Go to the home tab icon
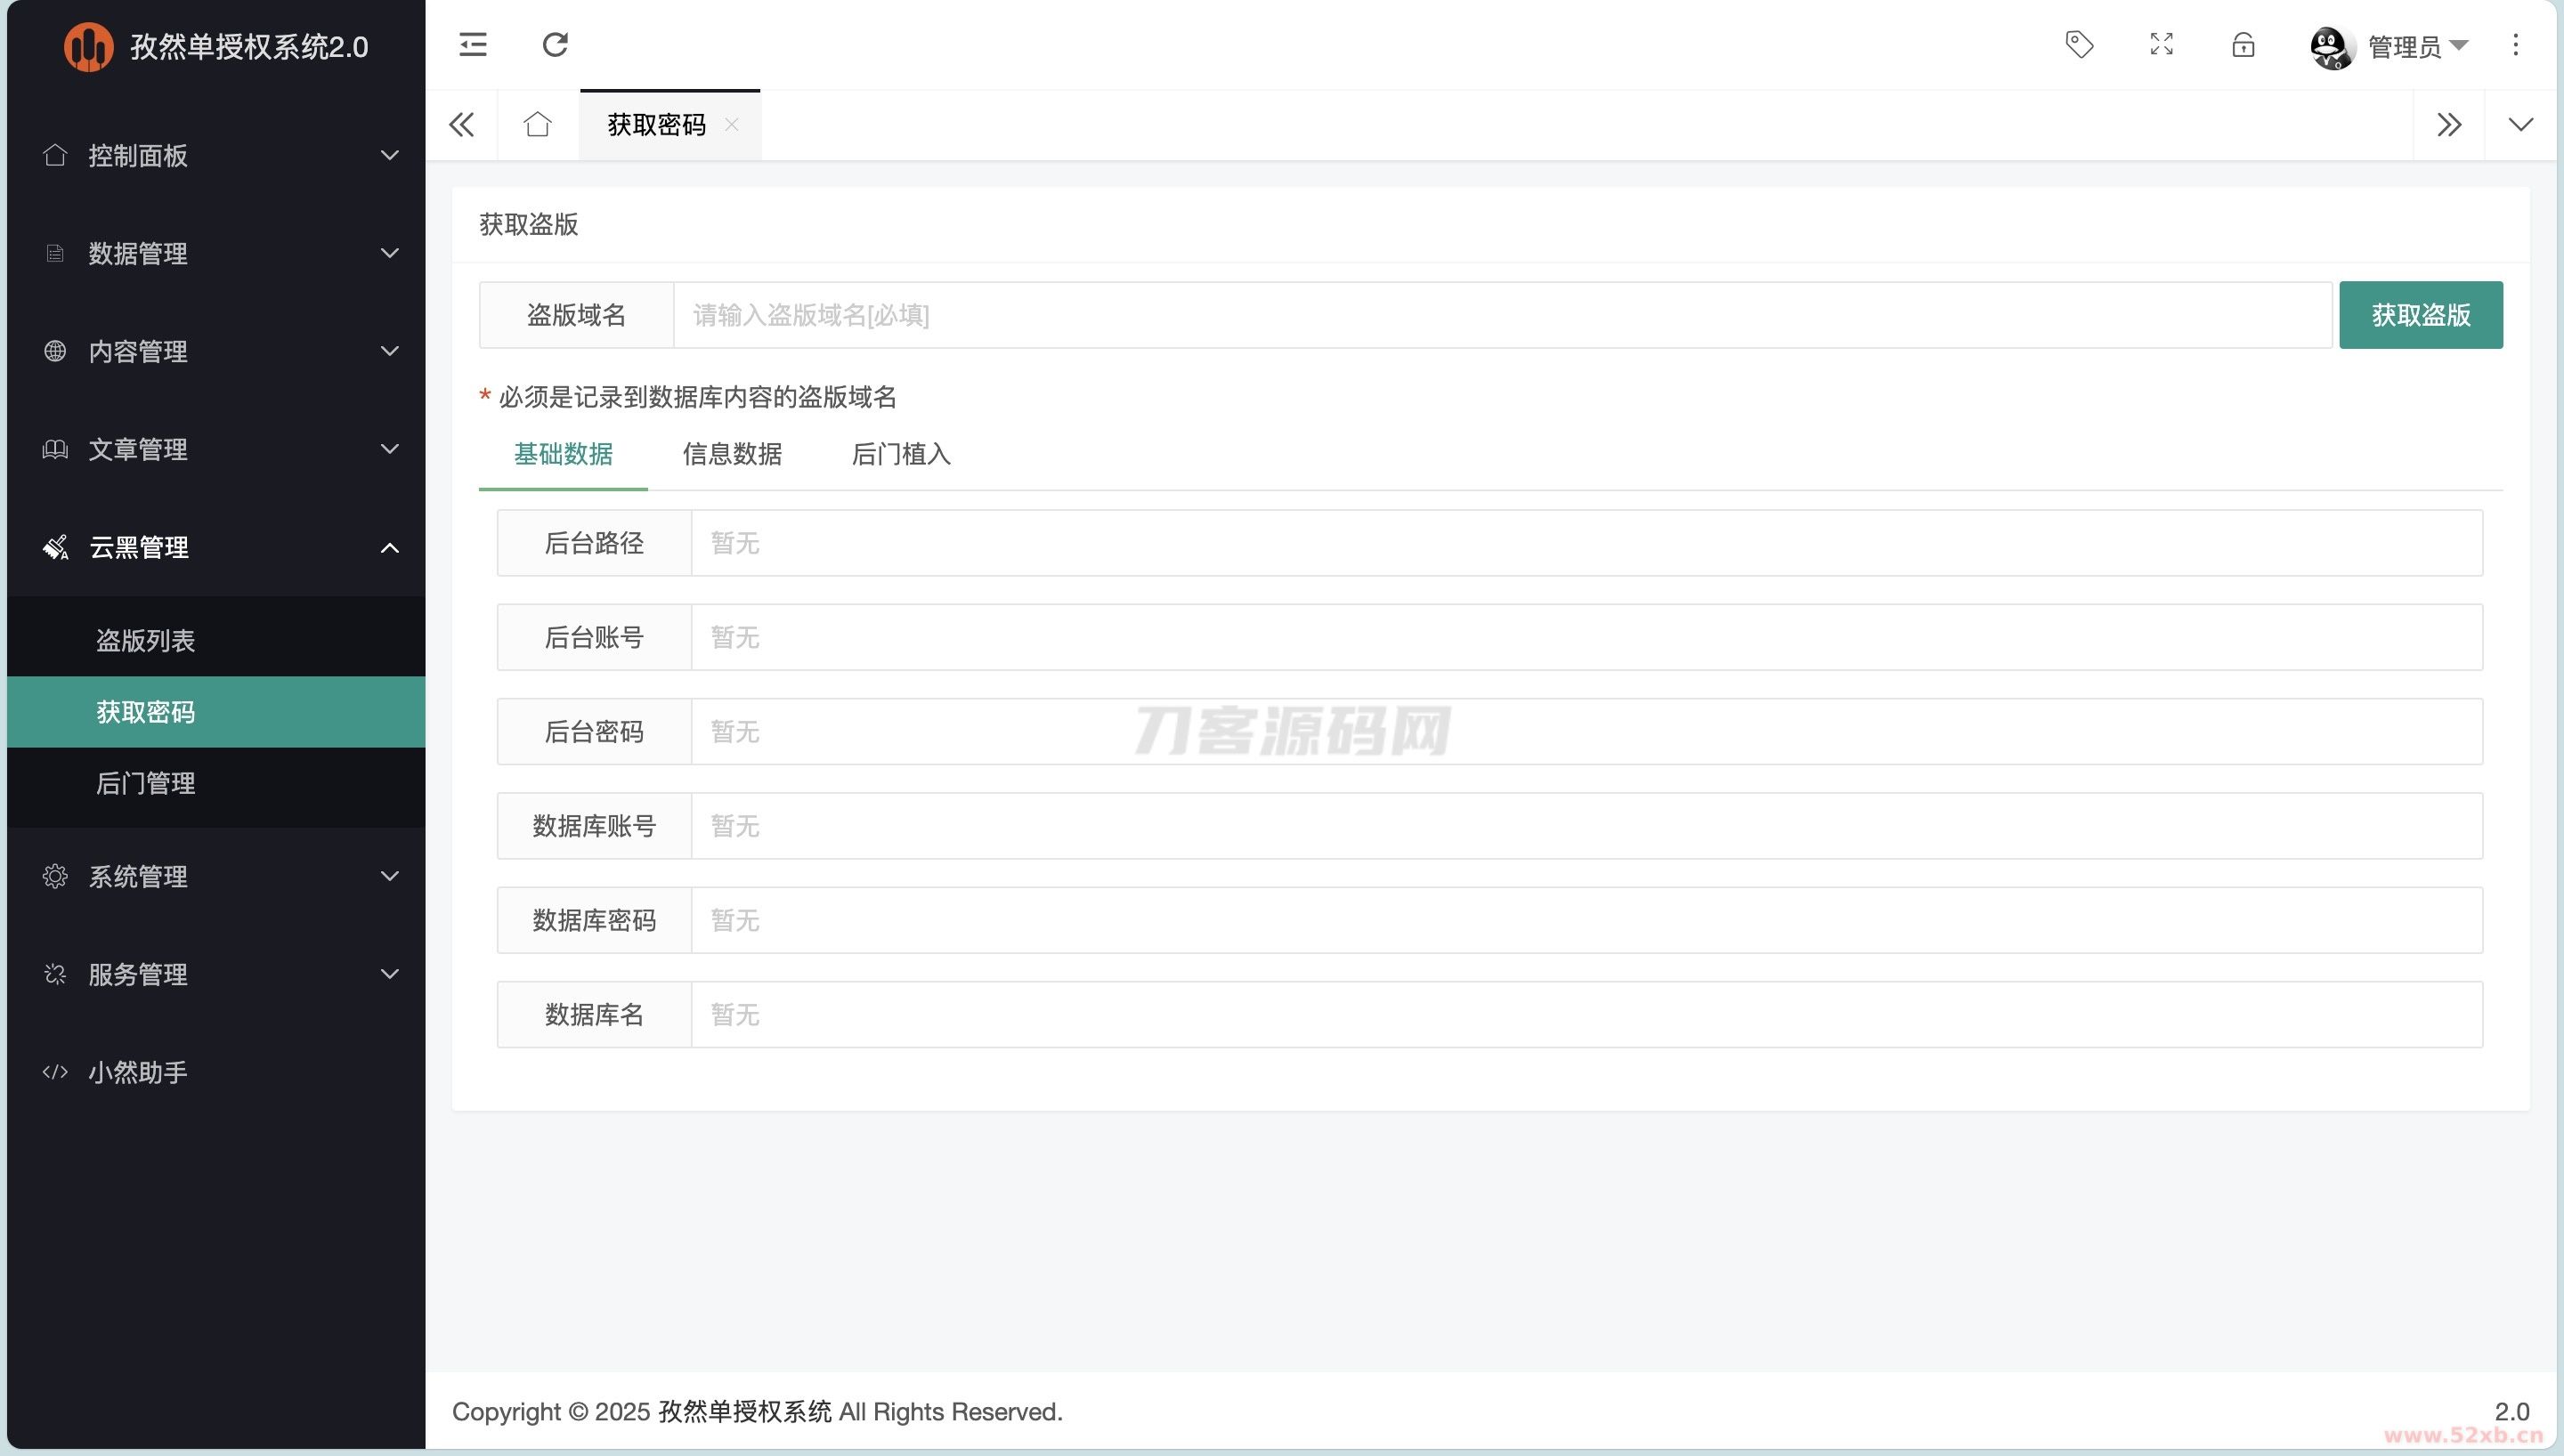The height and width of the screenshot is (1456, 2564). click(538, 125)
